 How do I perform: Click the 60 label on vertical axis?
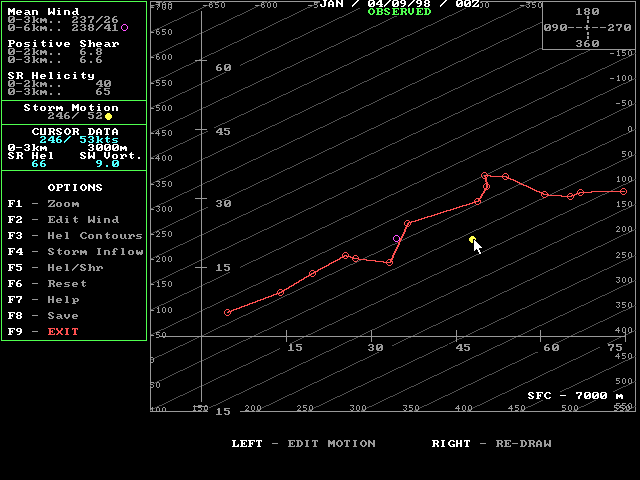click(x=223, y=68)
